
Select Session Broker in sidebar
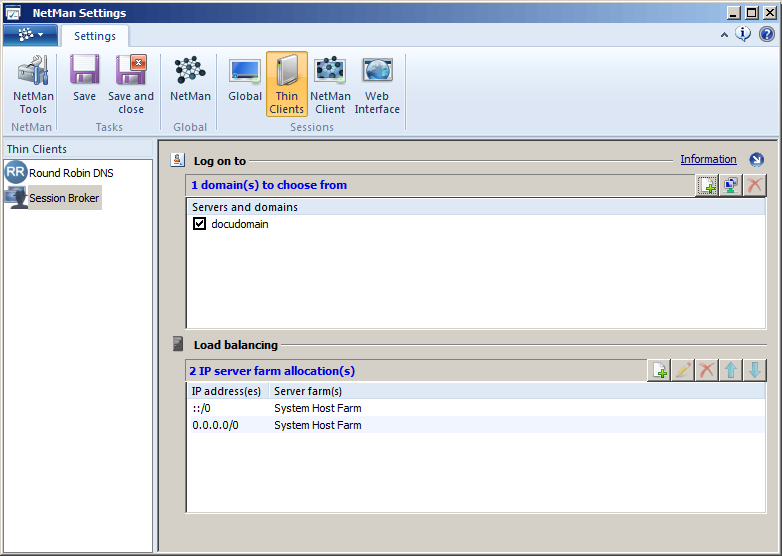[x=64, y=198]
